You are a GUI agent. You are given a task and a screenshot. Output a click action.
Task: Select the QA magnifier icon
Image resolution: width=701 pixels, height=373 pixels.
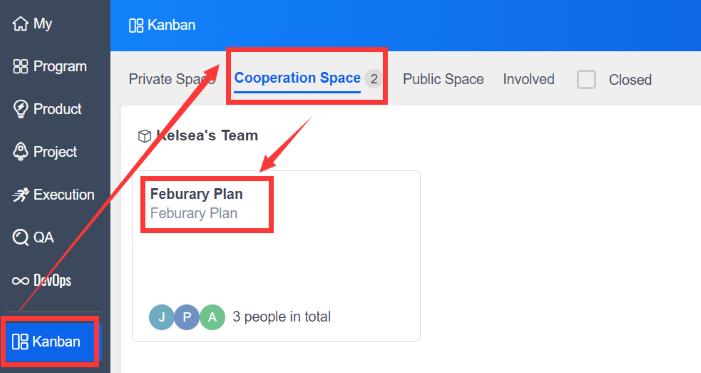21,237
